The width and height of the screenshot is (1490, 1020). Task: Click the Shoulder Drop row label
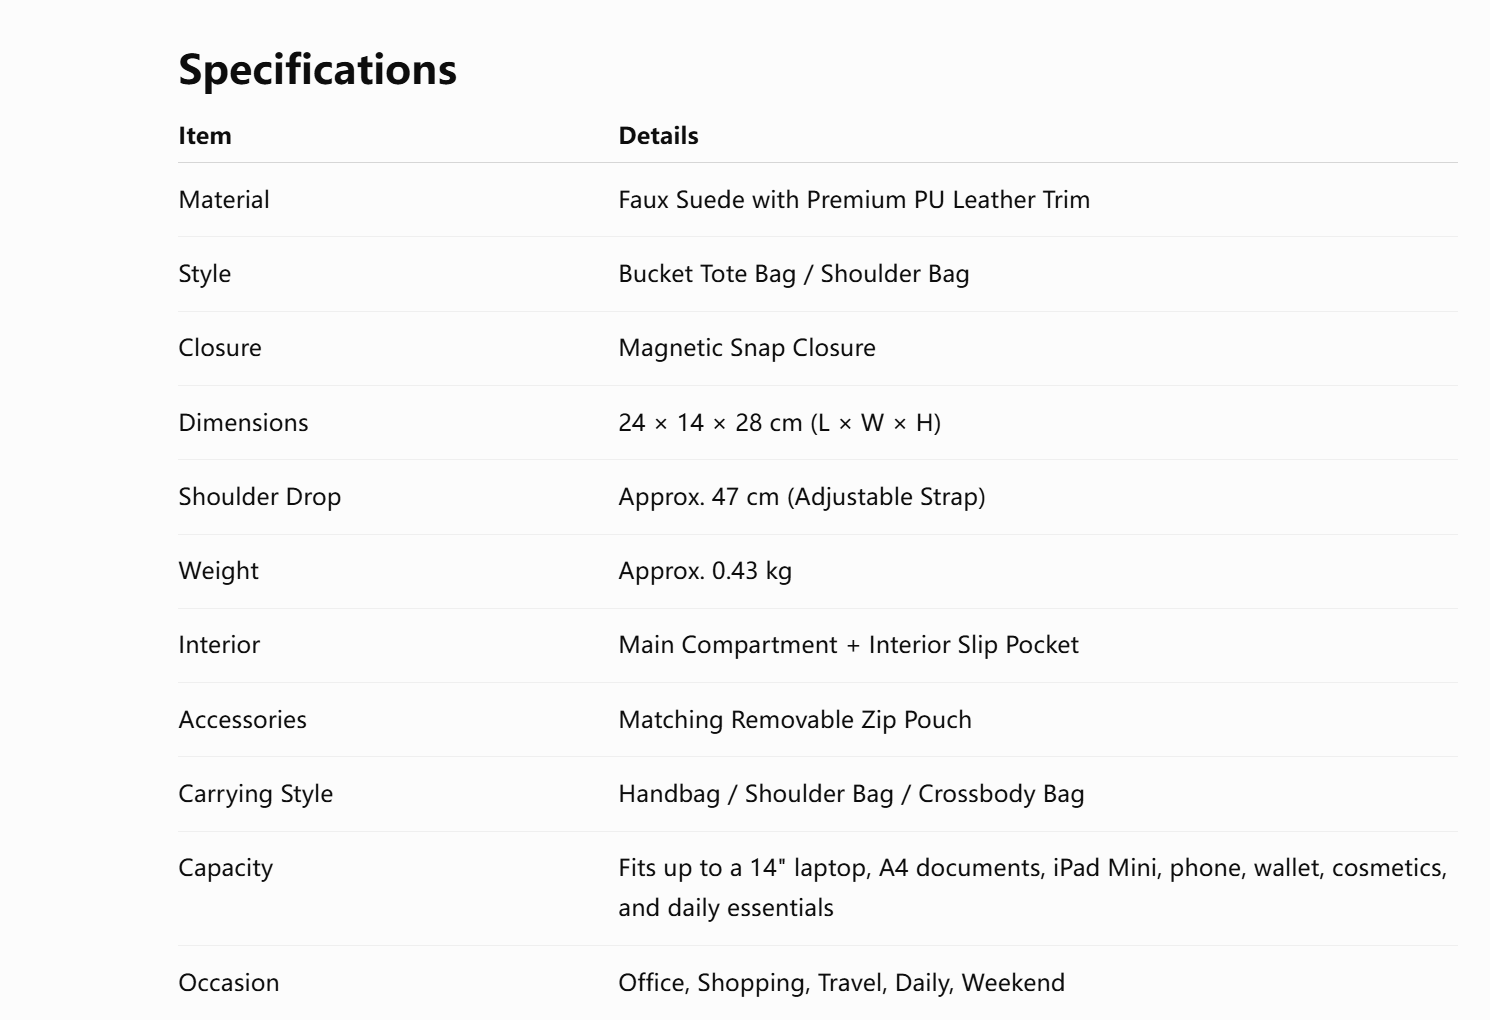[x=260, y=497]
